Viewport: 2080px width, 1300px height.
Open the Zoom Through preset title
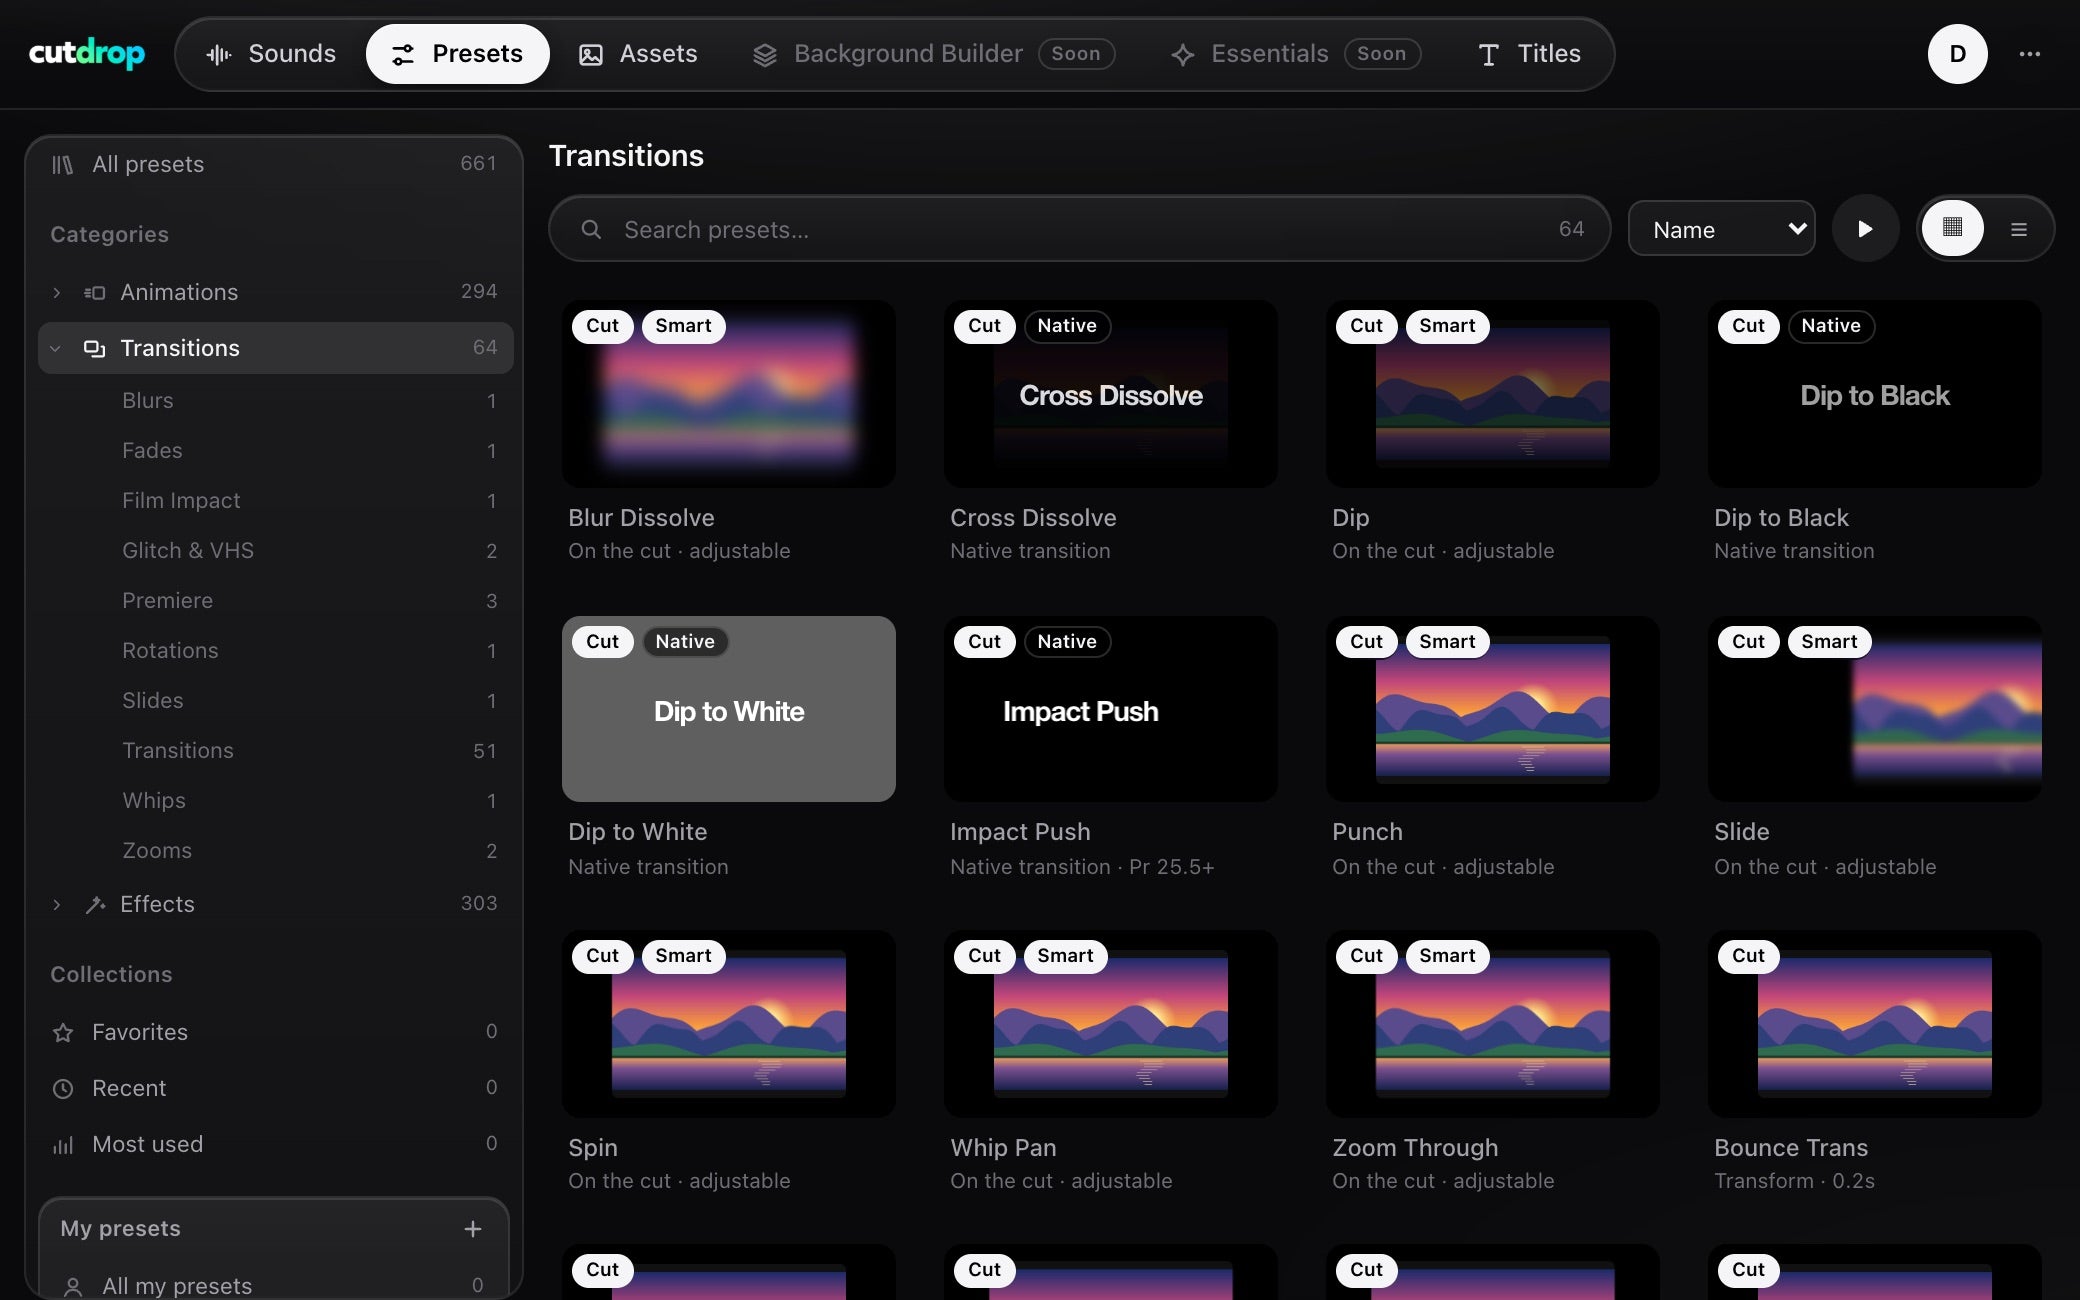click(1415, 1148)
